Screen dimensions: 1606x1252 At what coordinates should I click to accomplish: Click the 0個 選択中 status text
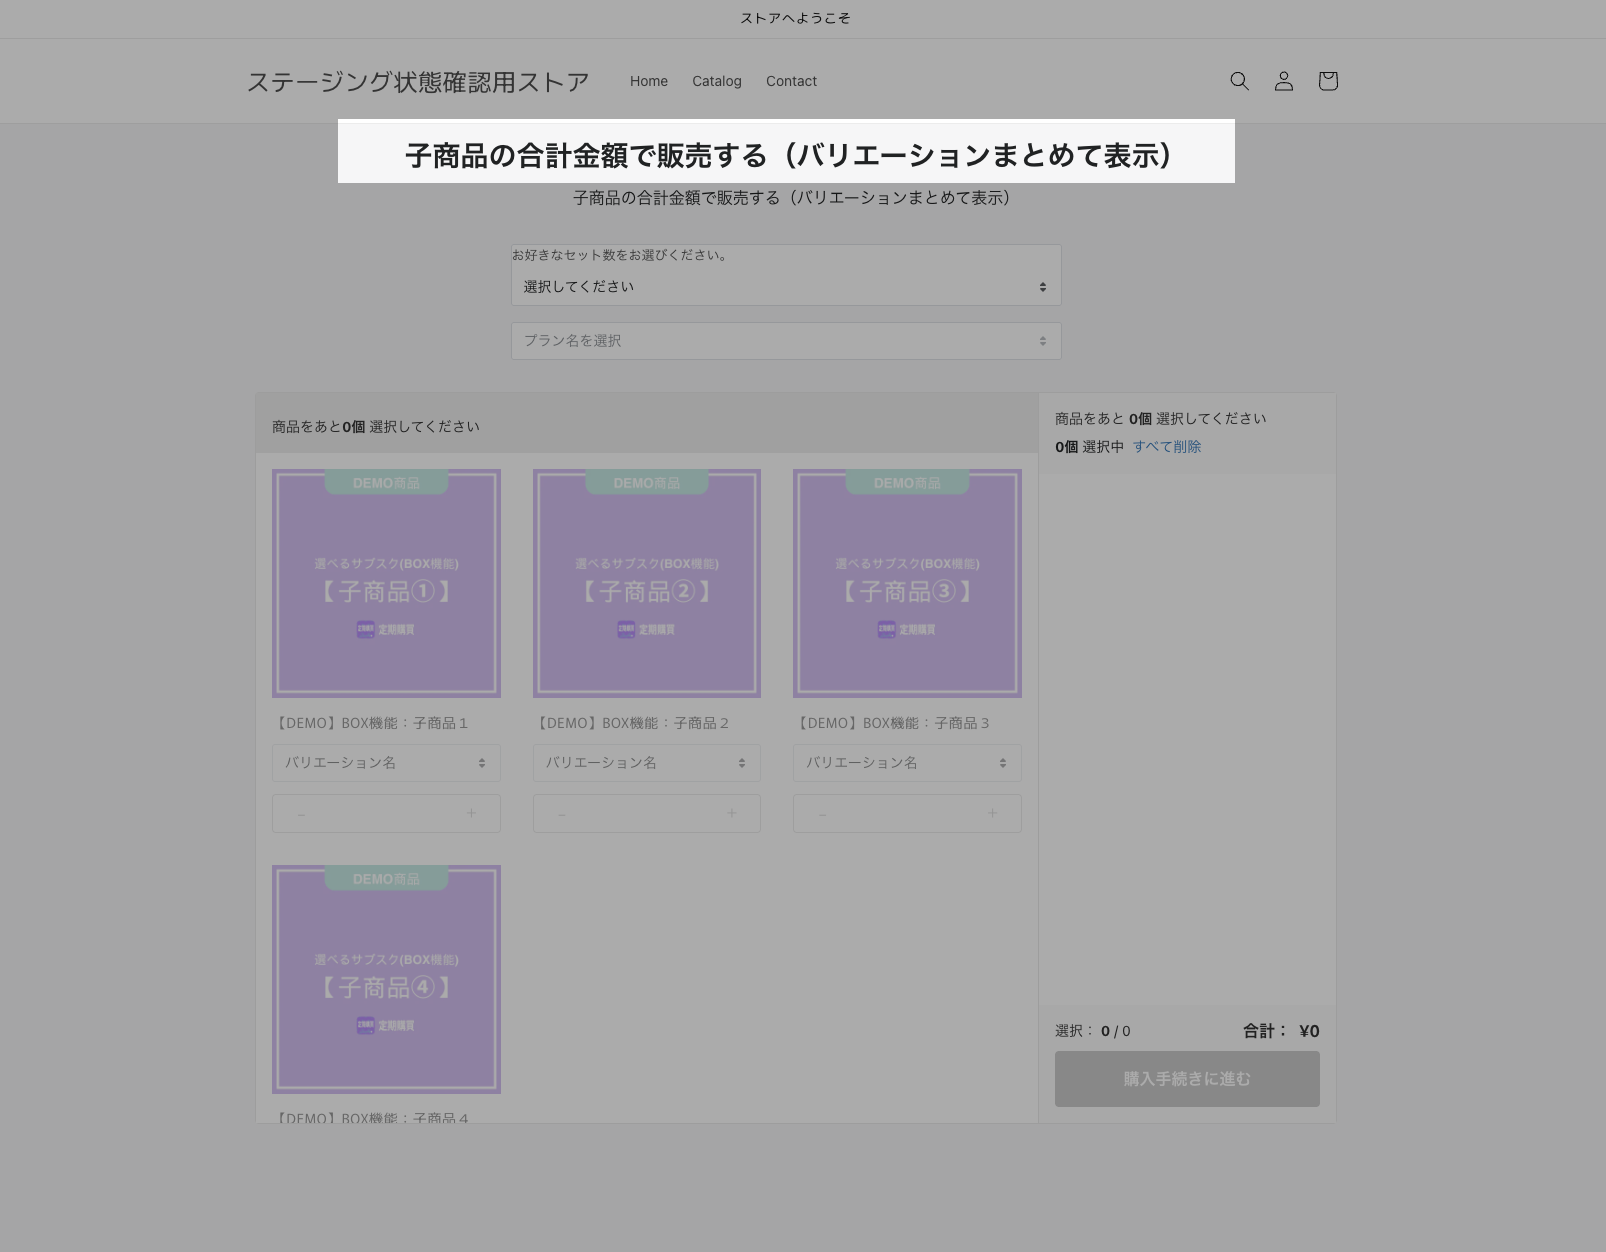1090,447
